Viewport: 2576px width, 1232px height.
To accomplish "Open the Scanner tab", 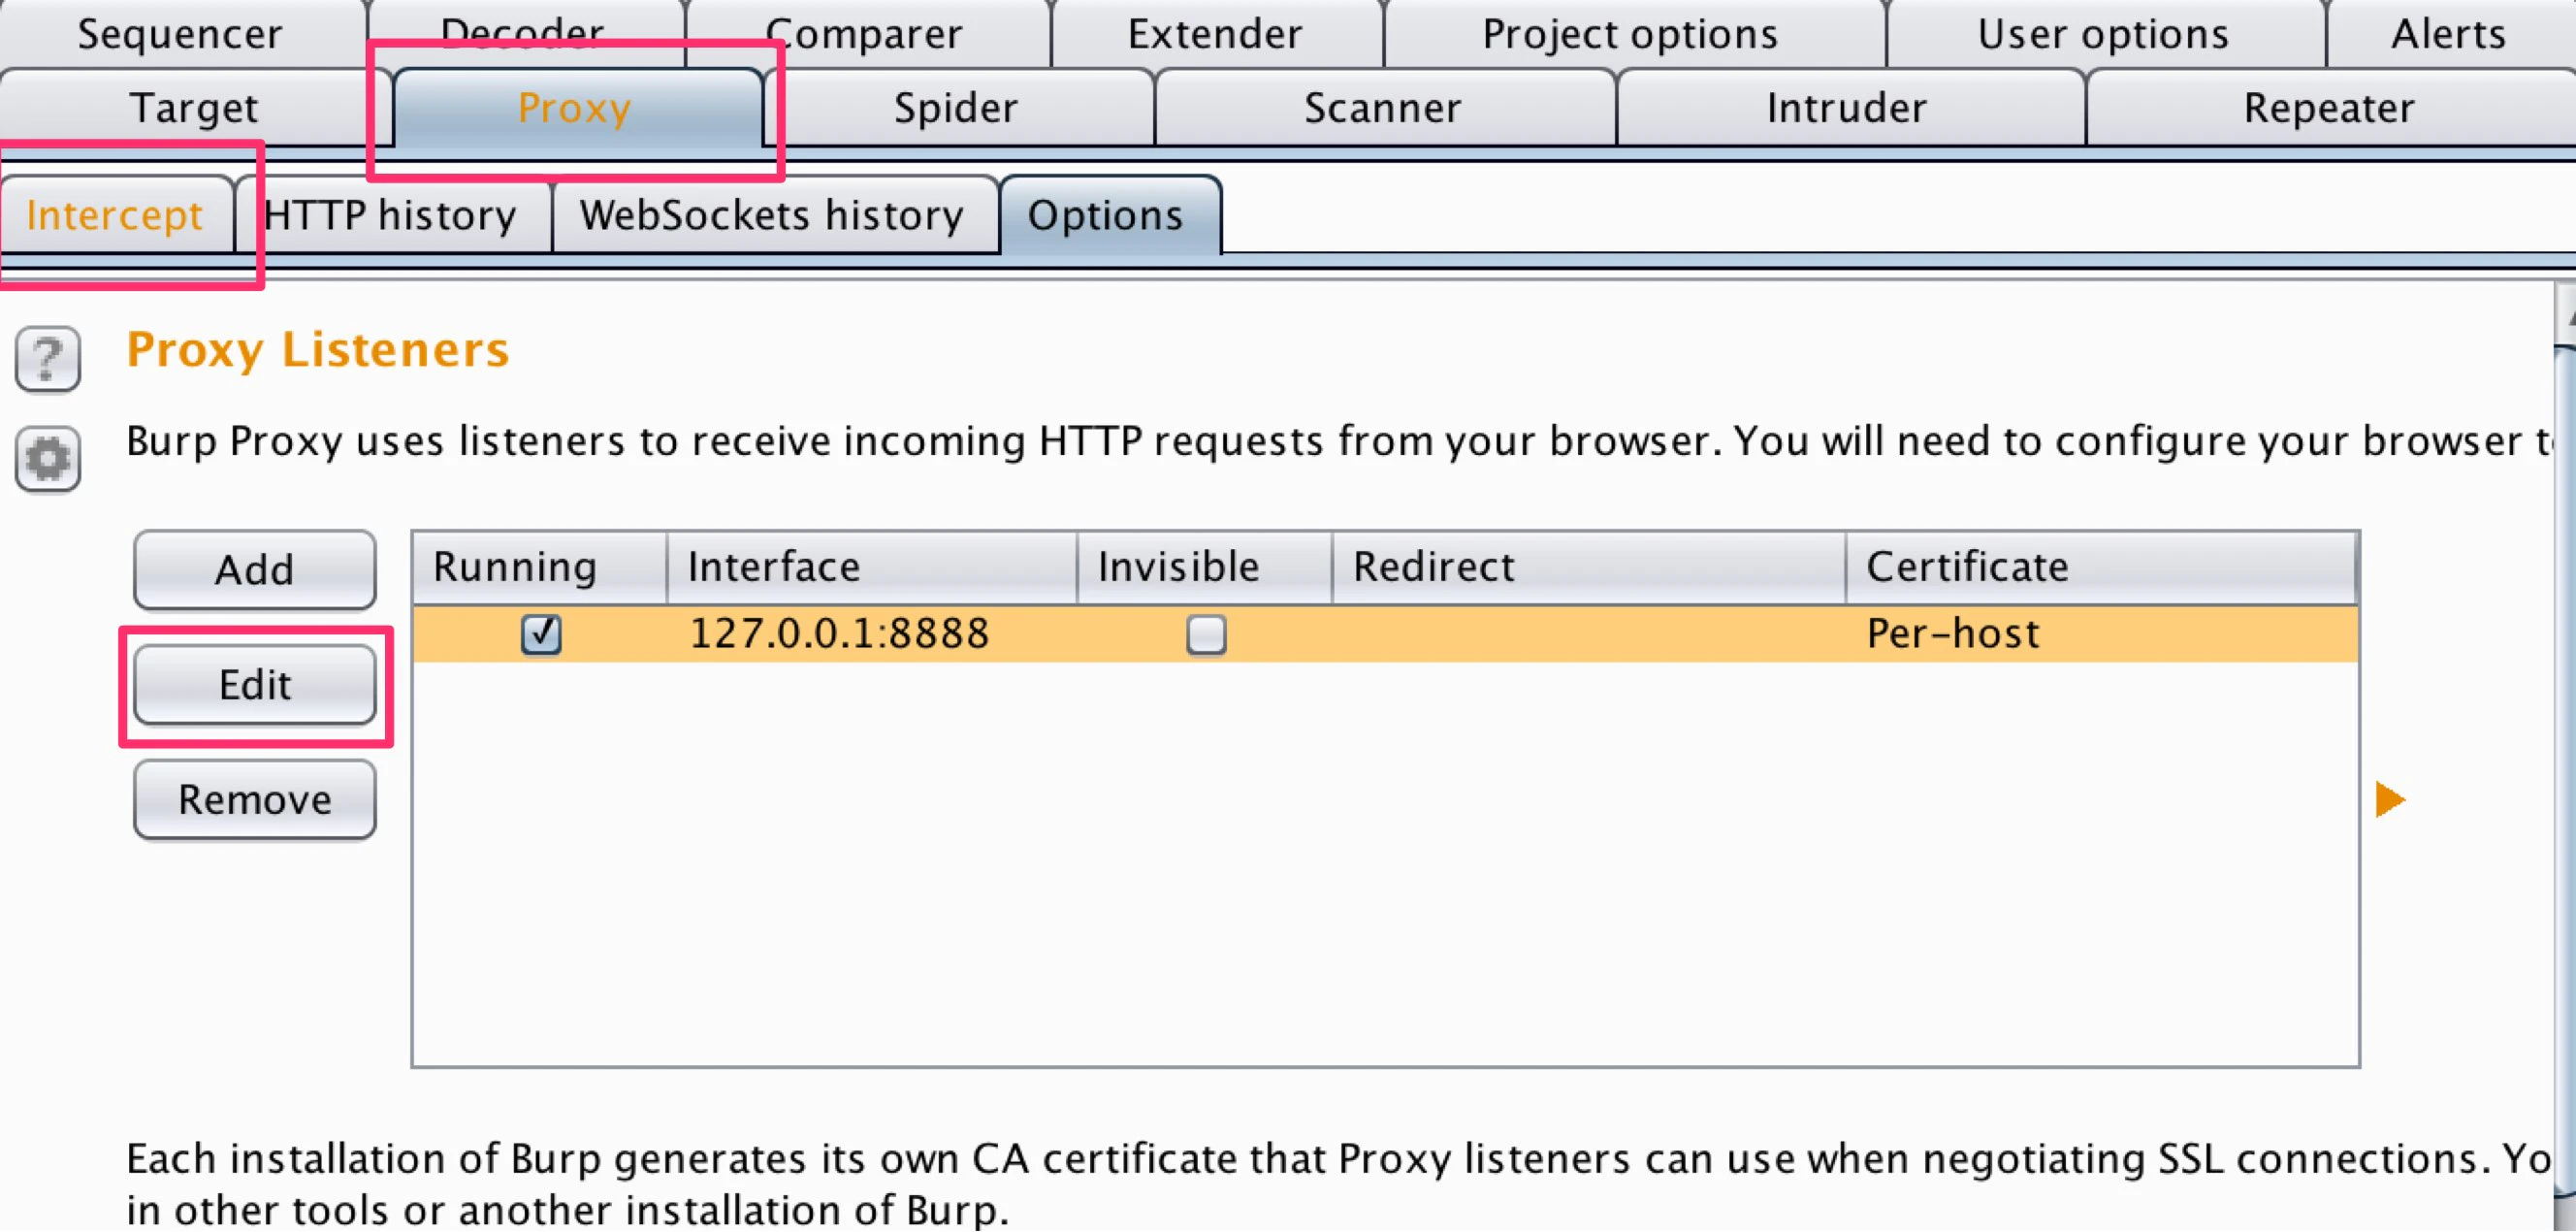I will pyautogui.click(x=1384, y=107).
